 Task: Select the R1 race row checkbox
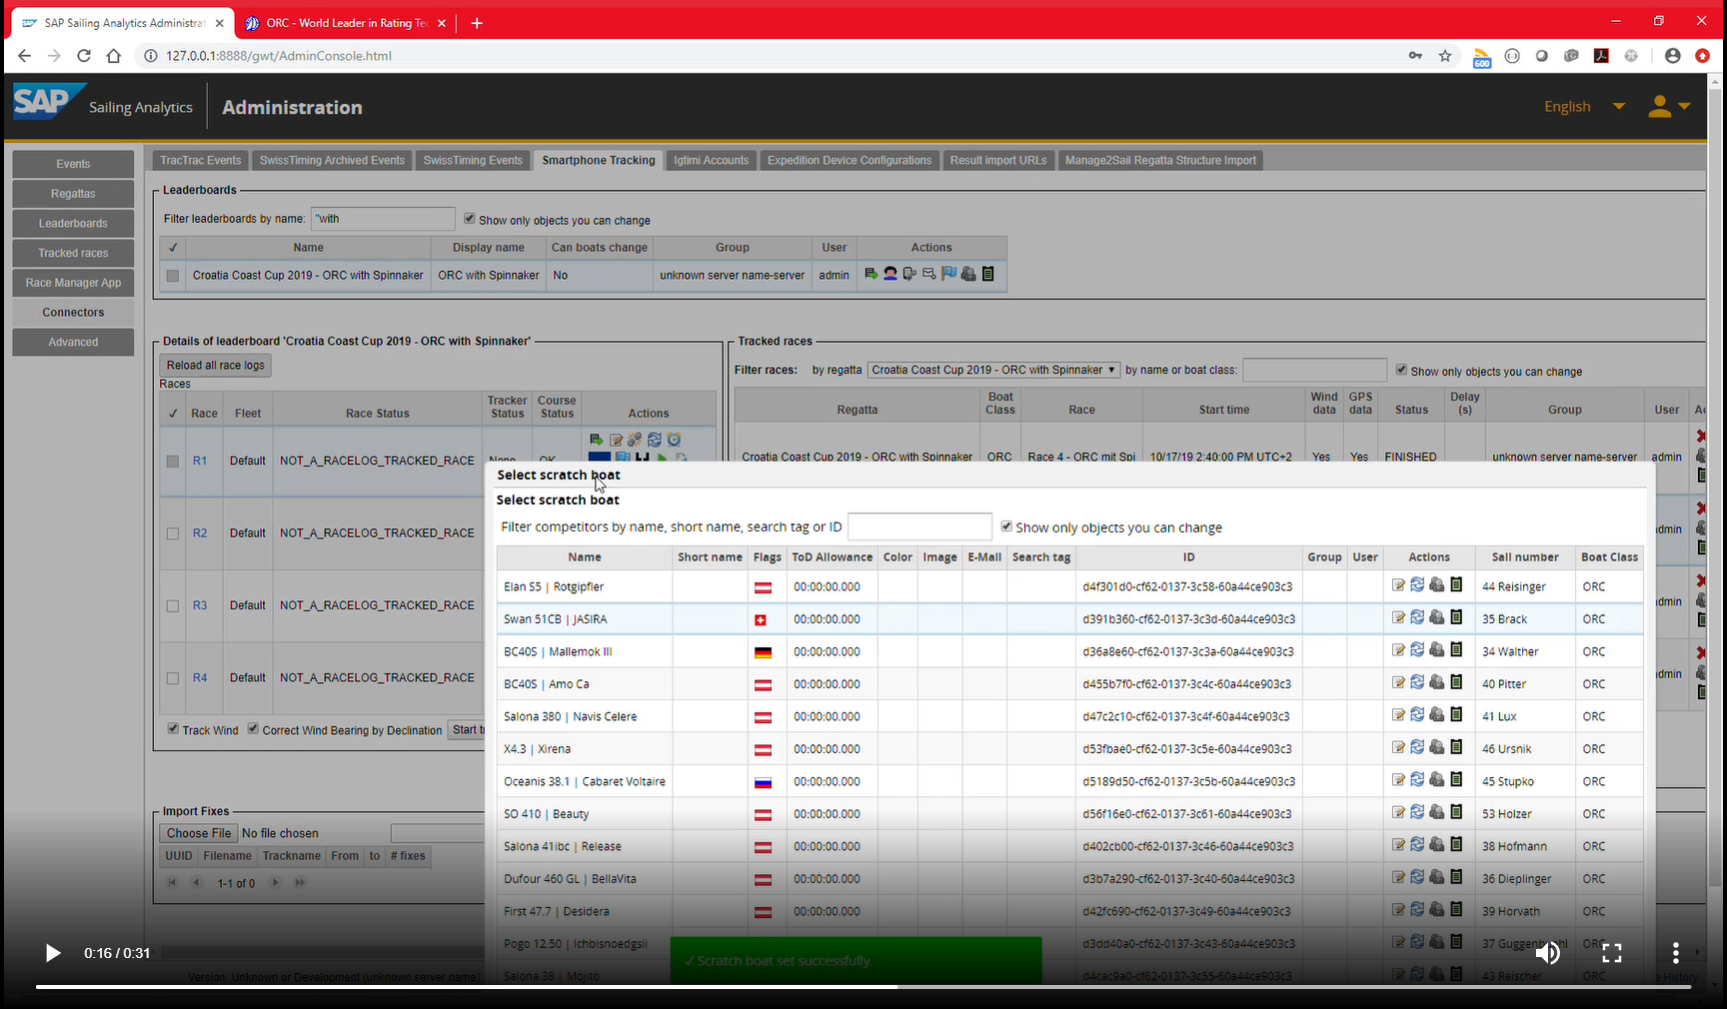173,461
